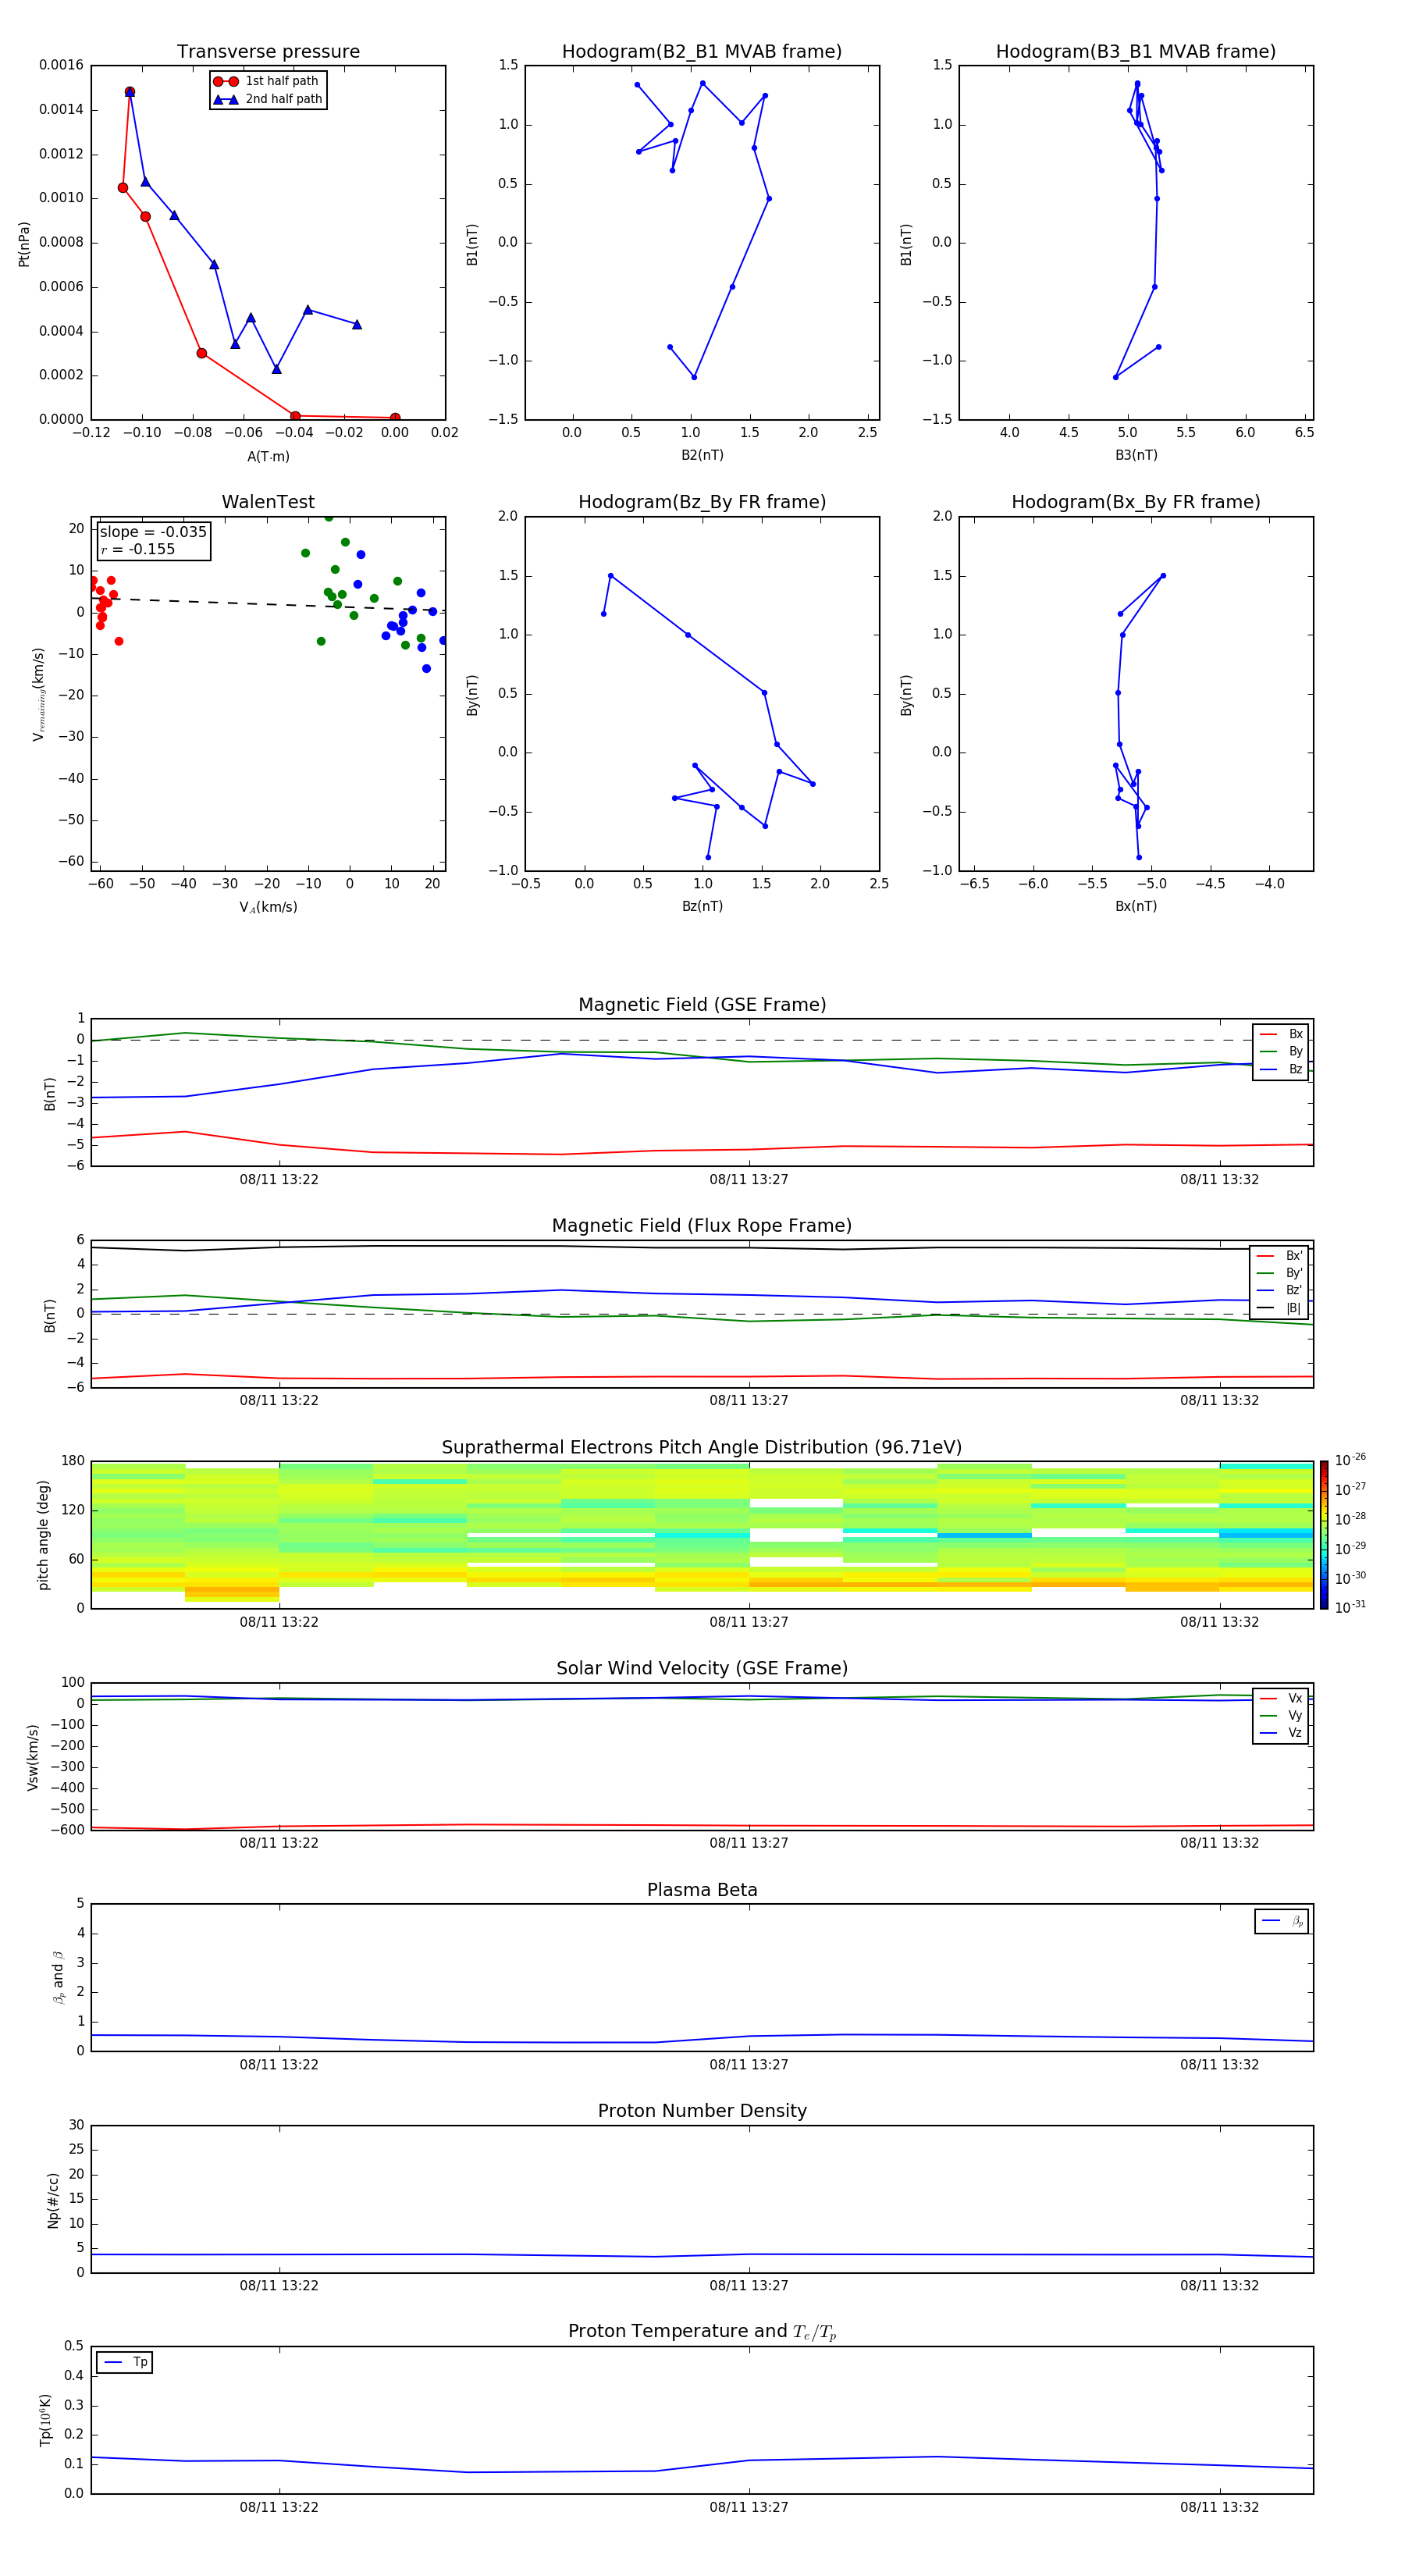Screen dimensions: 1405x2576
Task: Click the "pitch angle (deg)" y-axis label
Action: (x=43, y=1534)
